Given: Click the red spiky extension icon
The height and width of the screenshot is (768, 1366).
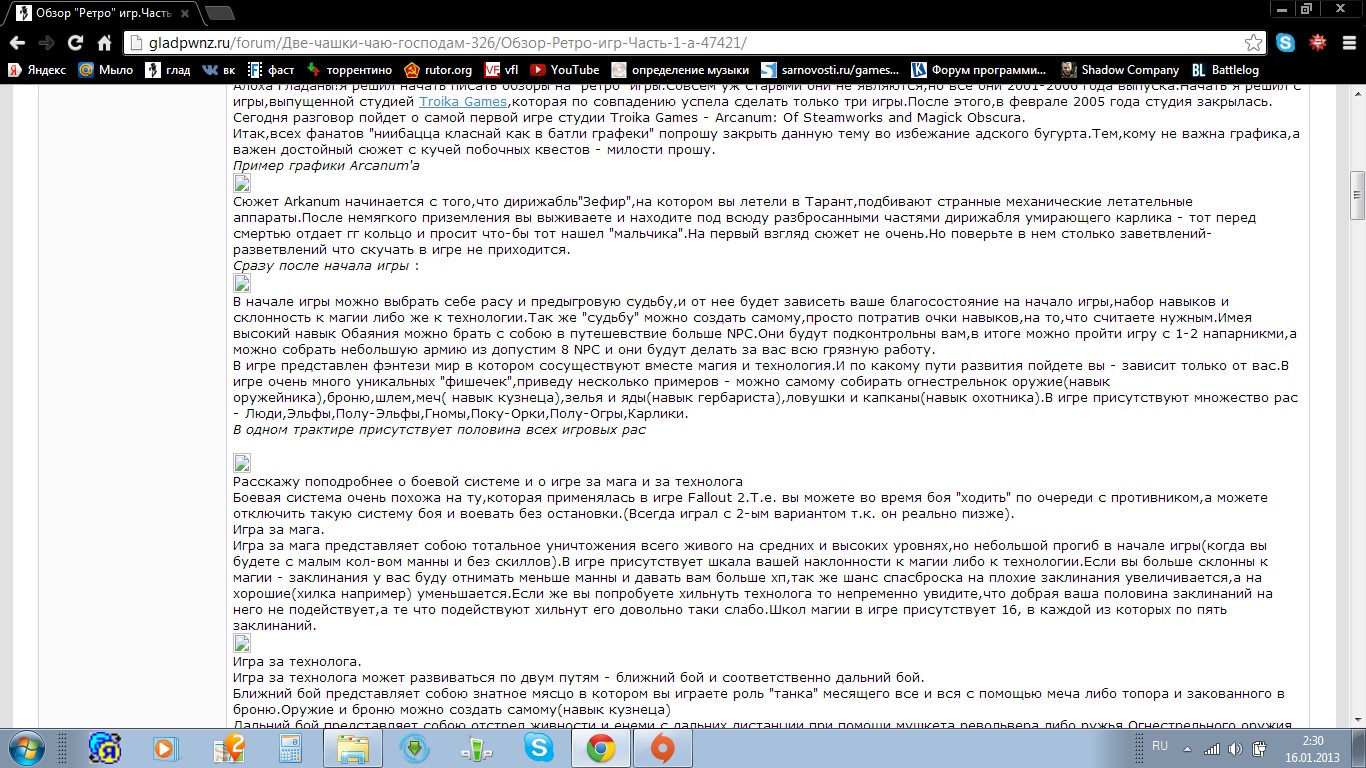Looking at the screenshot, I should coord(1318,43).
